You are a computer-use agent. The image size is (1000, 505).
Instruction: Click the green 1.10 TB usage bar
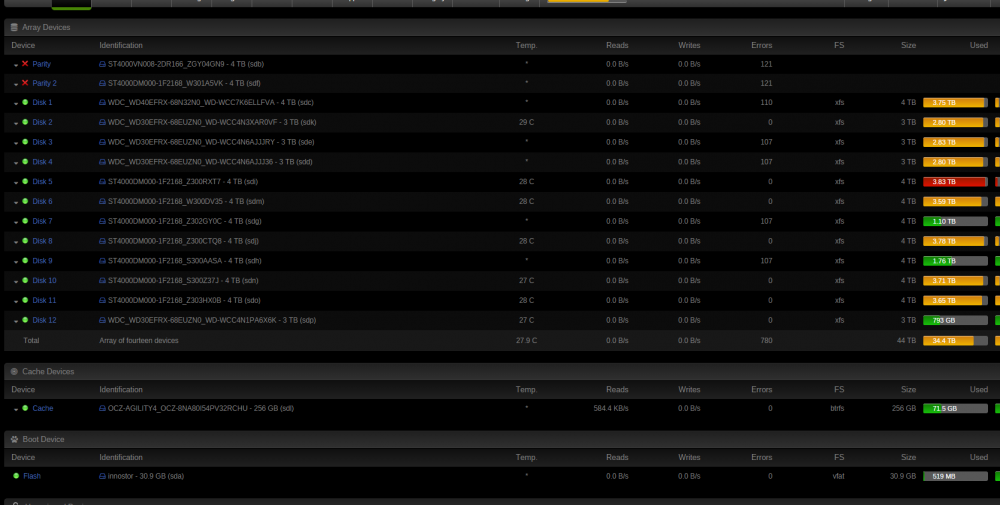[x=955, y=221]
